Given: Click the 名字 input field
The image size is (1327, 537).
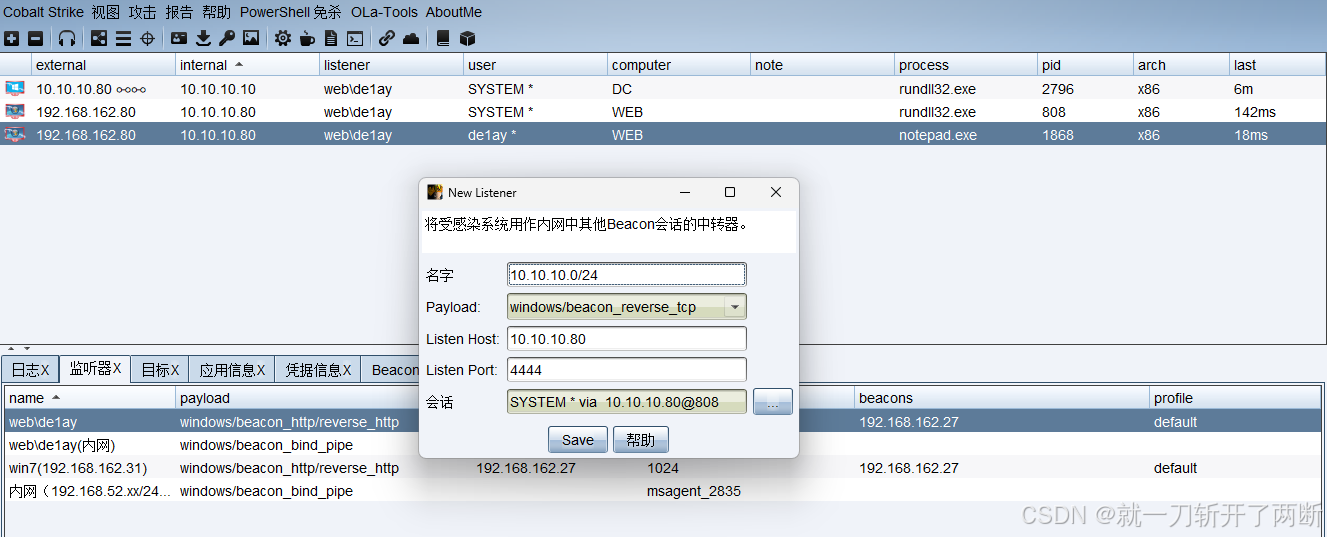Looking at the screenshot, I should coord(627,274).
